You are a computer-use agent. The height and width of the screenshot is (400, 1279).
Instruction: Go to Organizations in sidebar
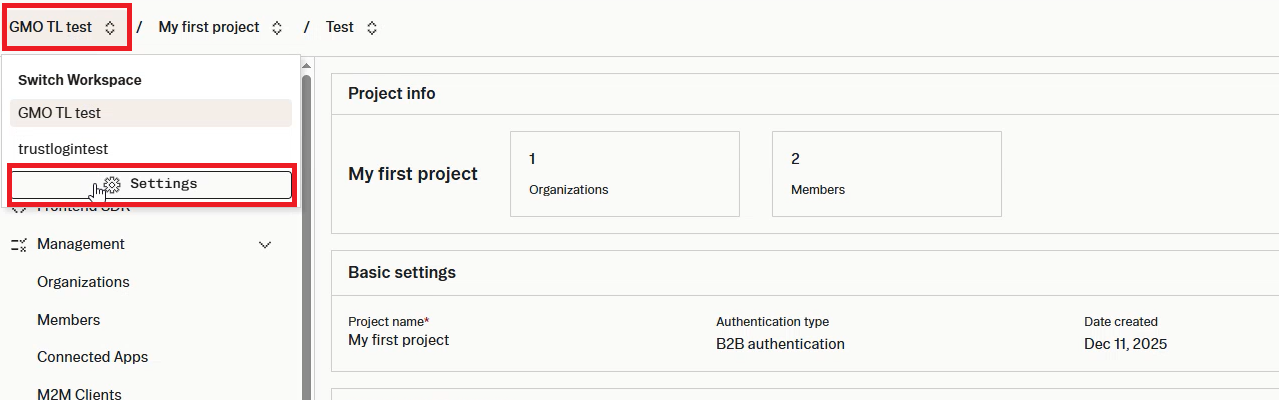pos(83,282)
